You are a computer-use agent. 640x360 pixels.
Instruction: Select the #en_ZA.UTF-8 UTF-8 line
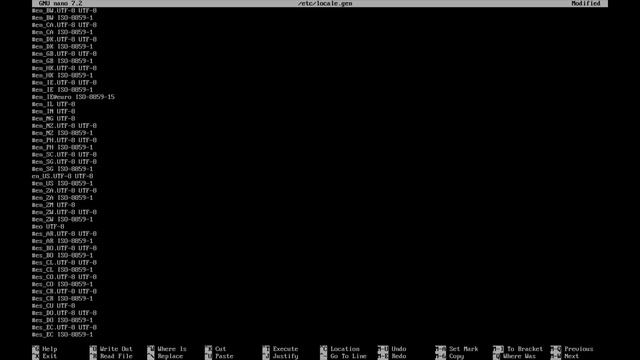(64, 191)
